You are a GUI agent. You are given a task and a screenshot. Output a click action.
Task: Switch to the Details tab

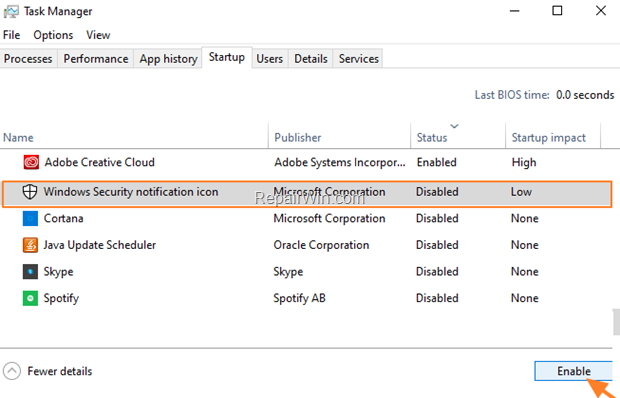click(311, 59)
